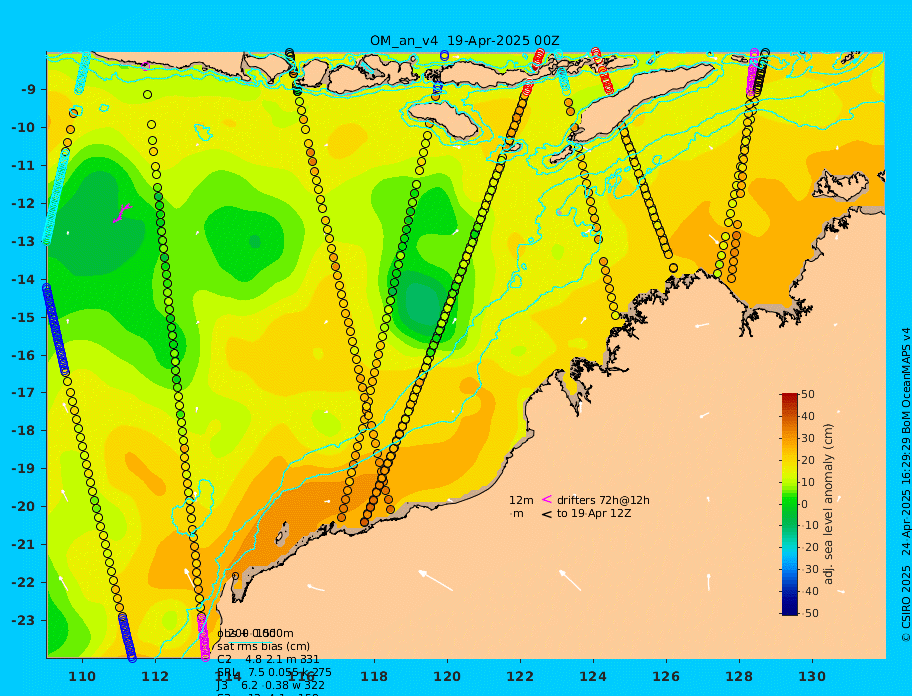Click the '12m' legend label
The height and width of the screenshot is (696, 912).
(521, 501)
